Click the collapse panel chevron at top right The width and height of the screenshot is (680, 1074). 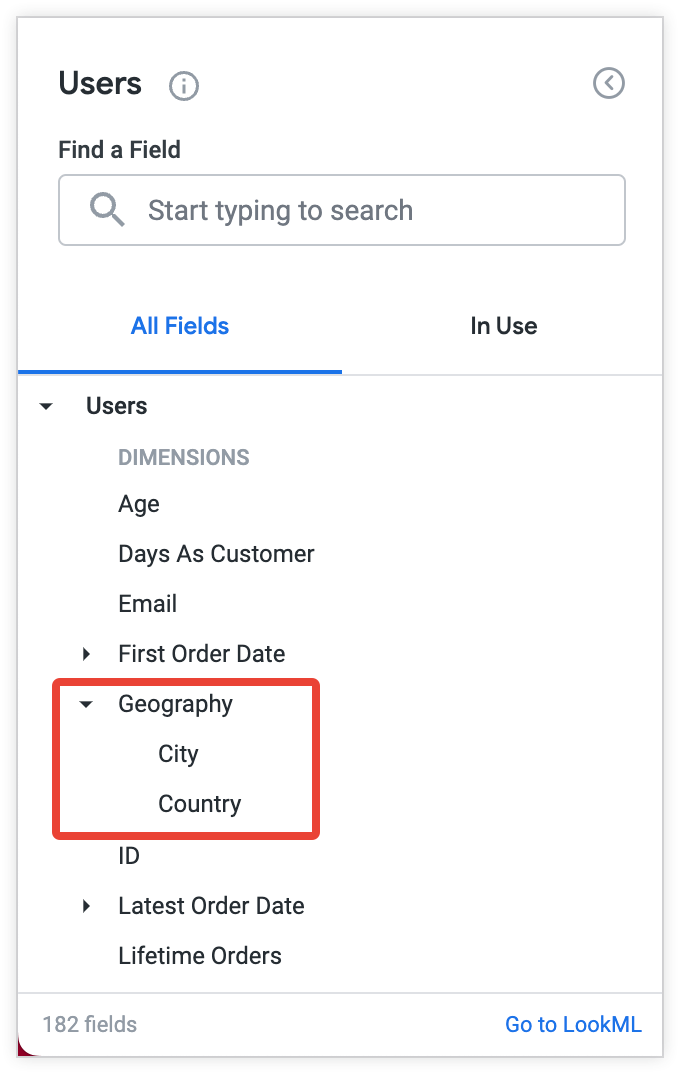[x=609, y=84]
